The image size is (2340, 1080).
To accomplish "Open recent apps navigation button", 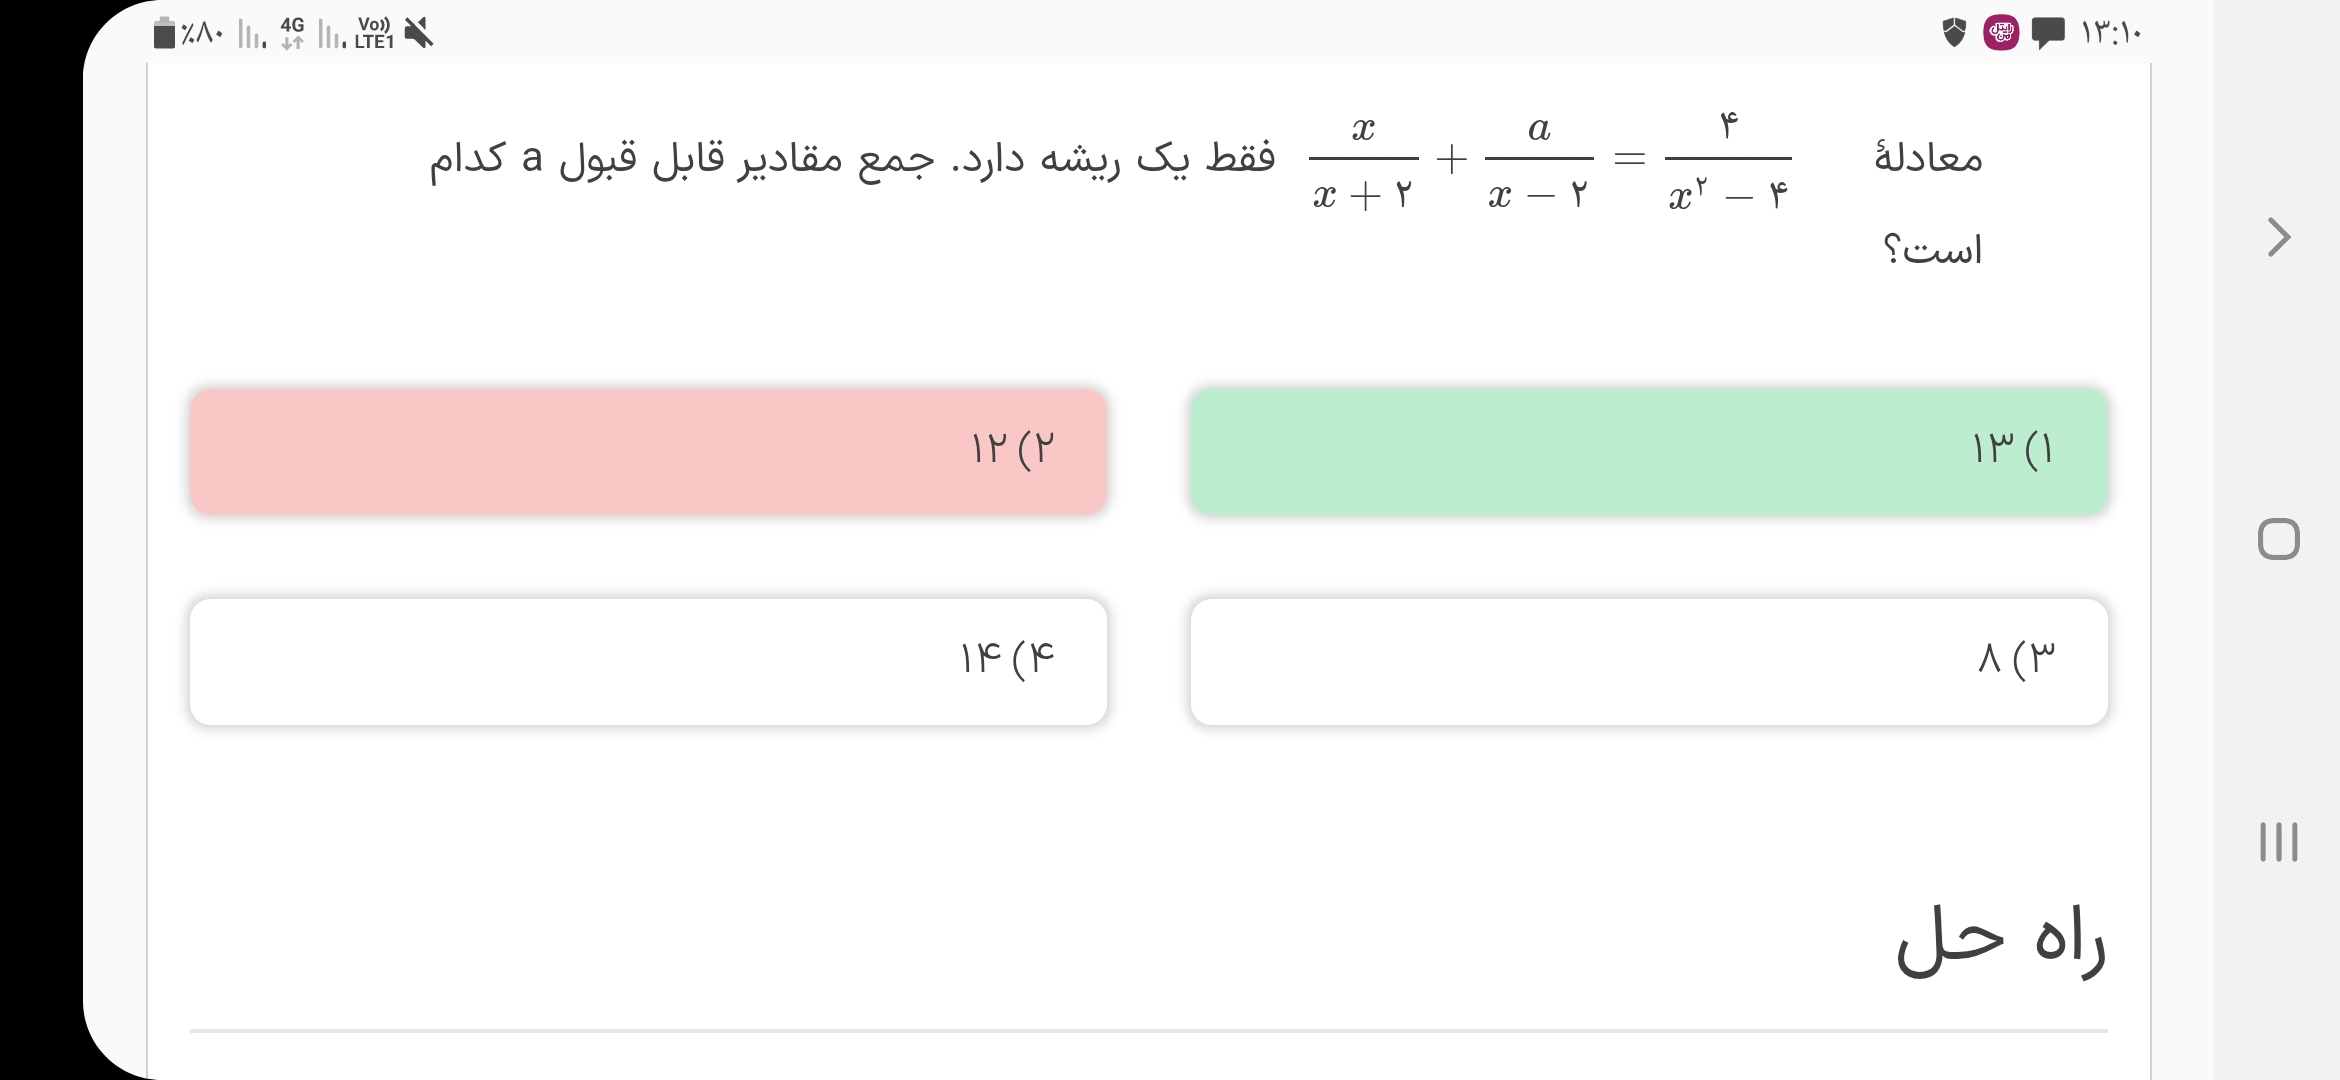I will pyautogui.click(x=2278, y=841).
